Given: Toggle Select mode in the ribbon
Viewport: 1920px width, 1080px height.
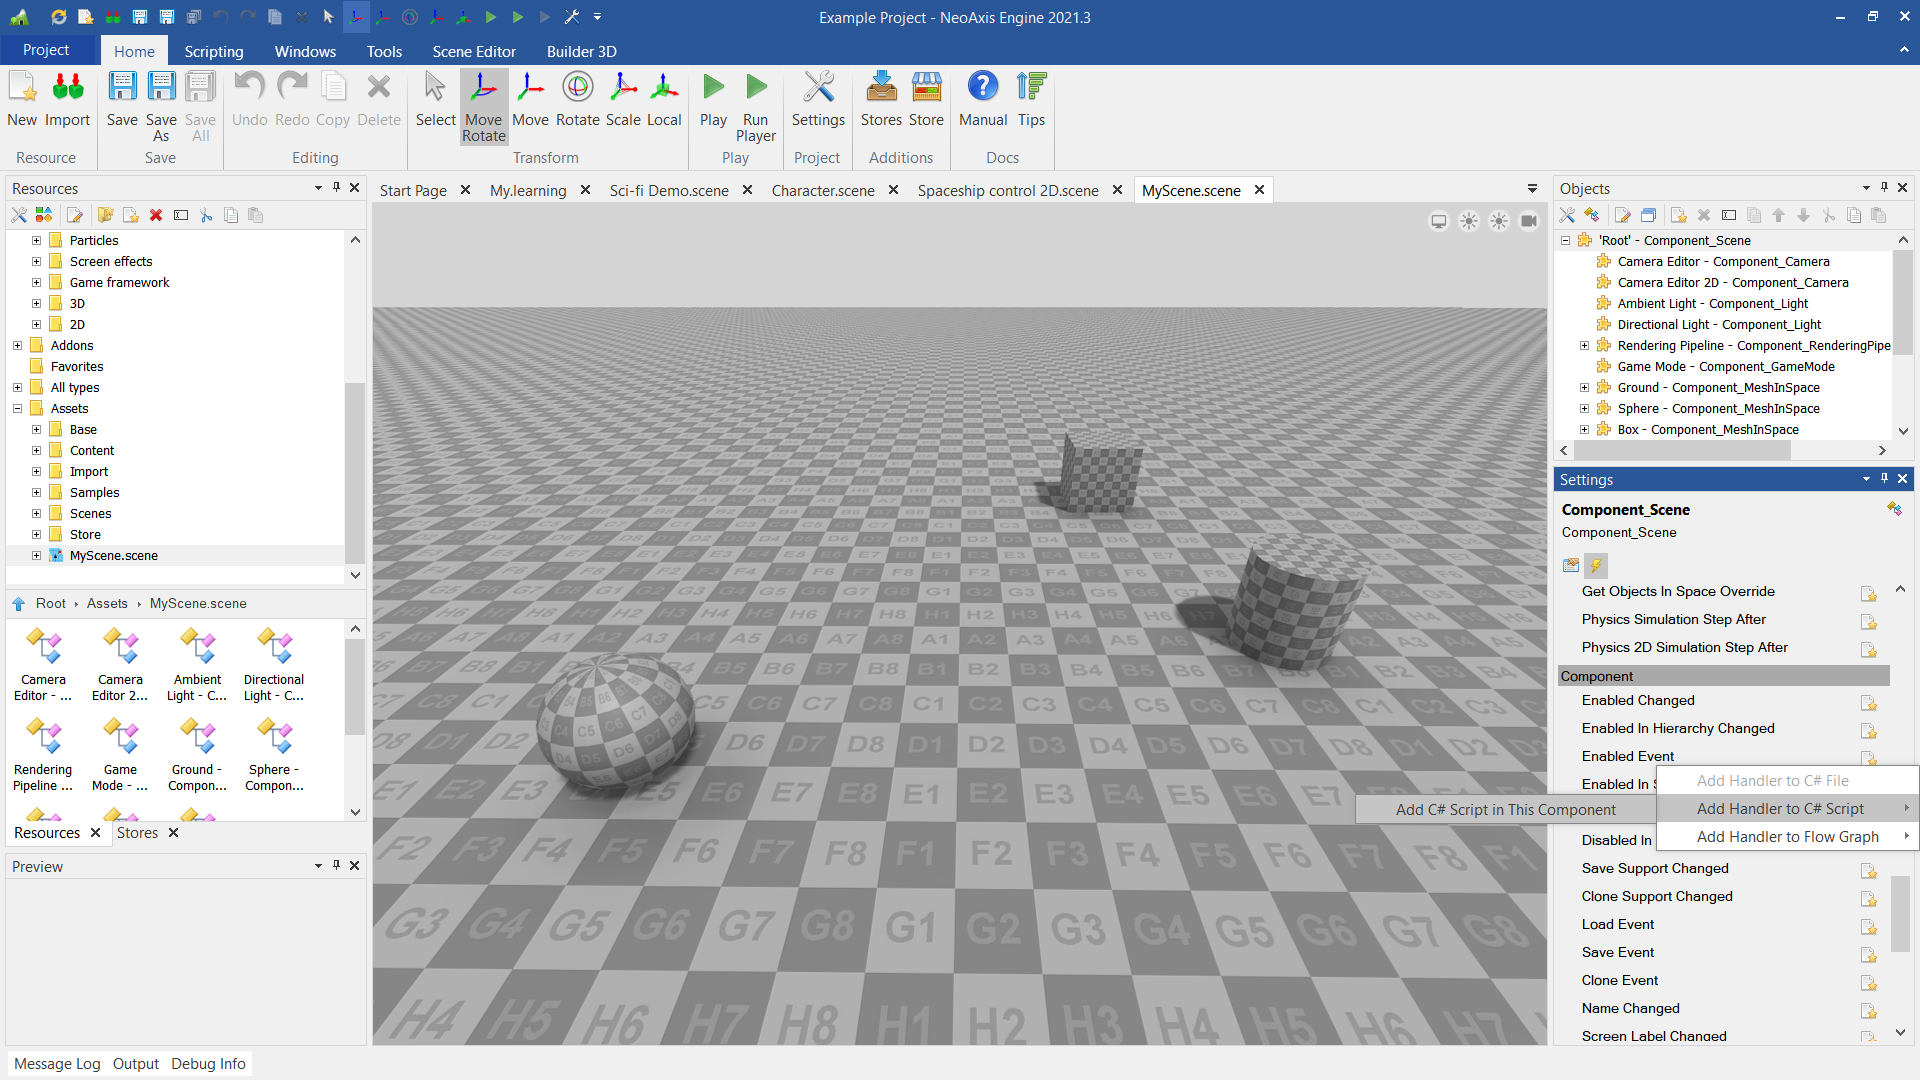Looking at the screenshot, I should click(x=435, y=99).
